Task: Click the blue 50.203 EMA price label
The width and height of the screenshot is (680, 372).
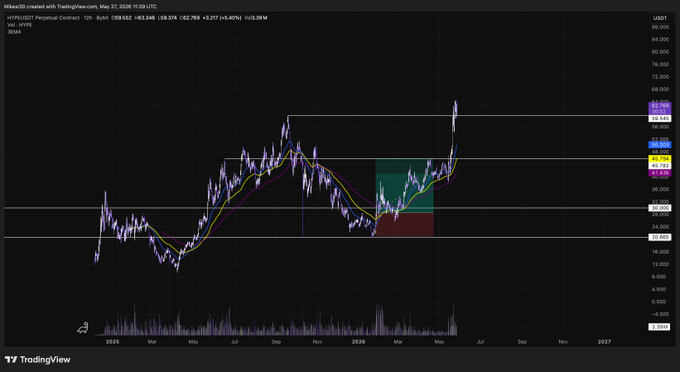Action: (660, 145)
